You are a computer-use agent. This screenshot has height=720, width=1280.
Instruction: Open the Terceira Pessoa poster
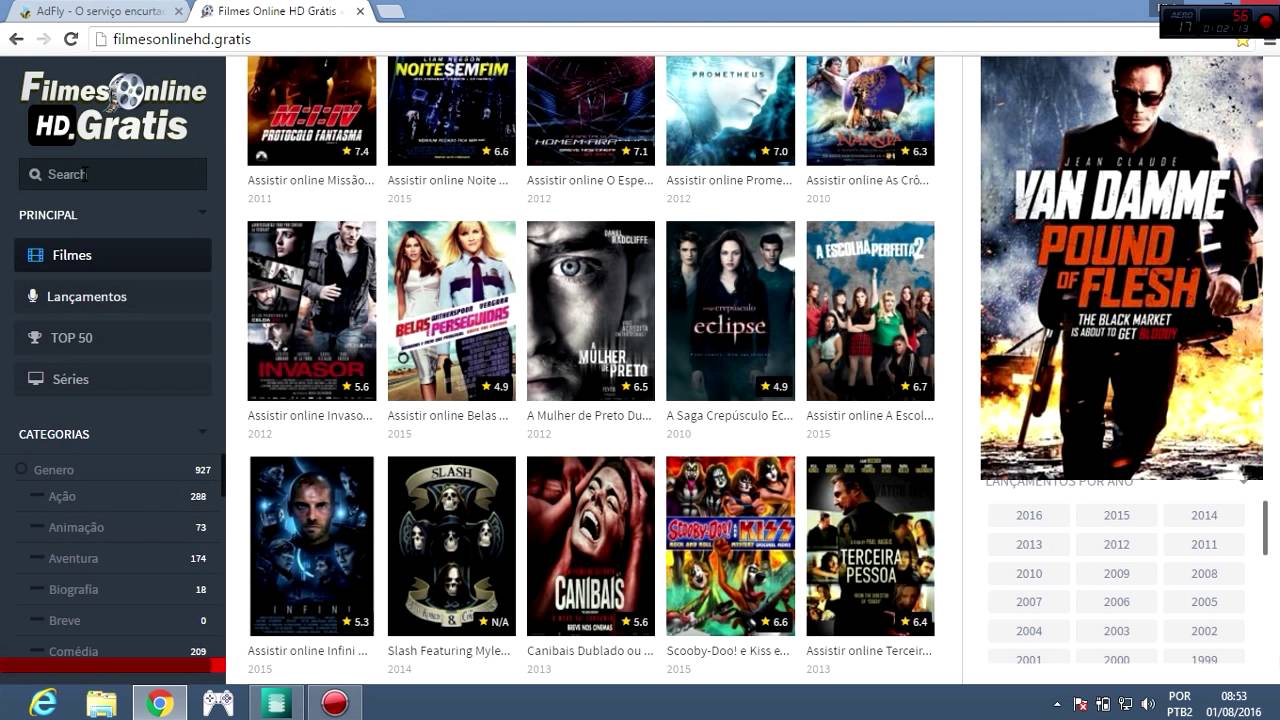pyautogui.click(x=871, y=546)
